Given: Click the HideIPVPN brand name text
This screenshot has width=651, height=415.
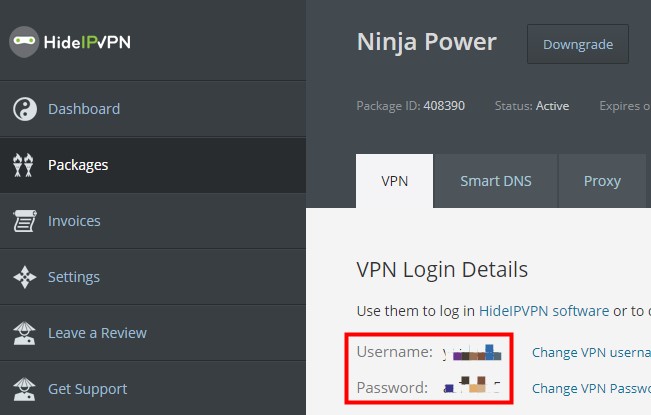Looking at the screenshot, I should 87,42.
